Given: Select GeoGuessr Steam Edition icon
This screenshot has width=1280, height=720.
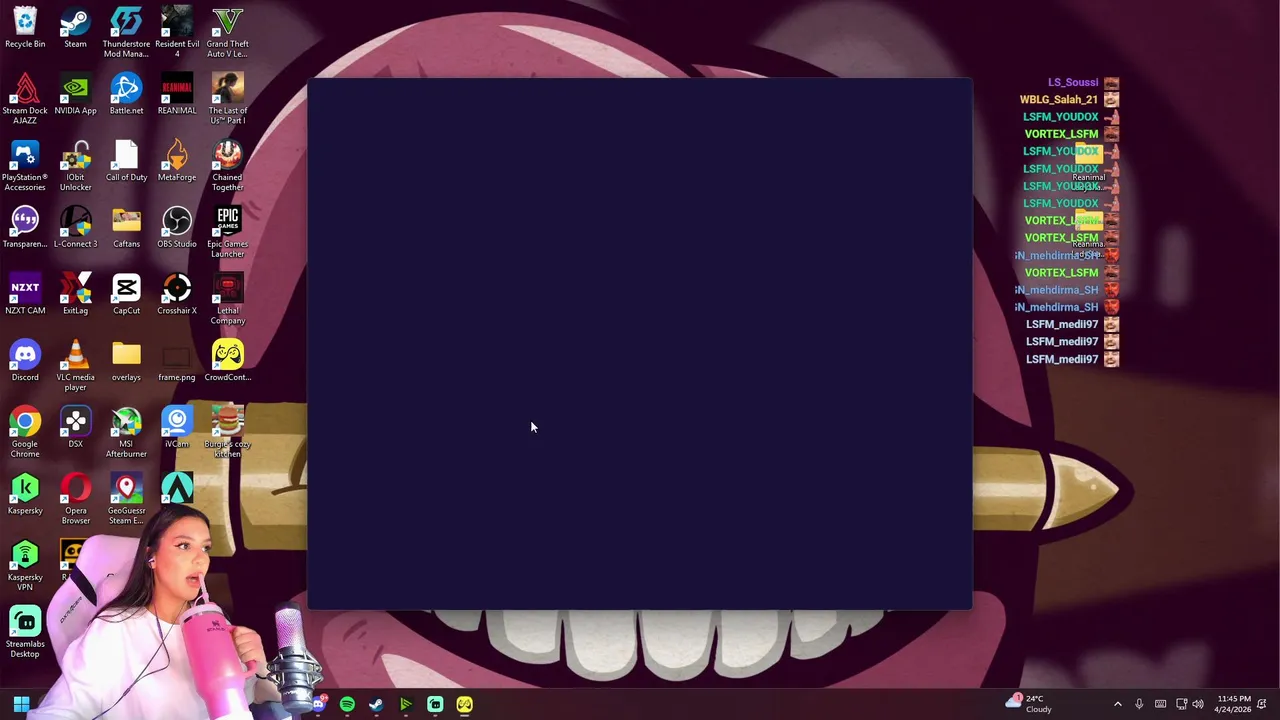Looking at the screenshot, I should (126, 500).
